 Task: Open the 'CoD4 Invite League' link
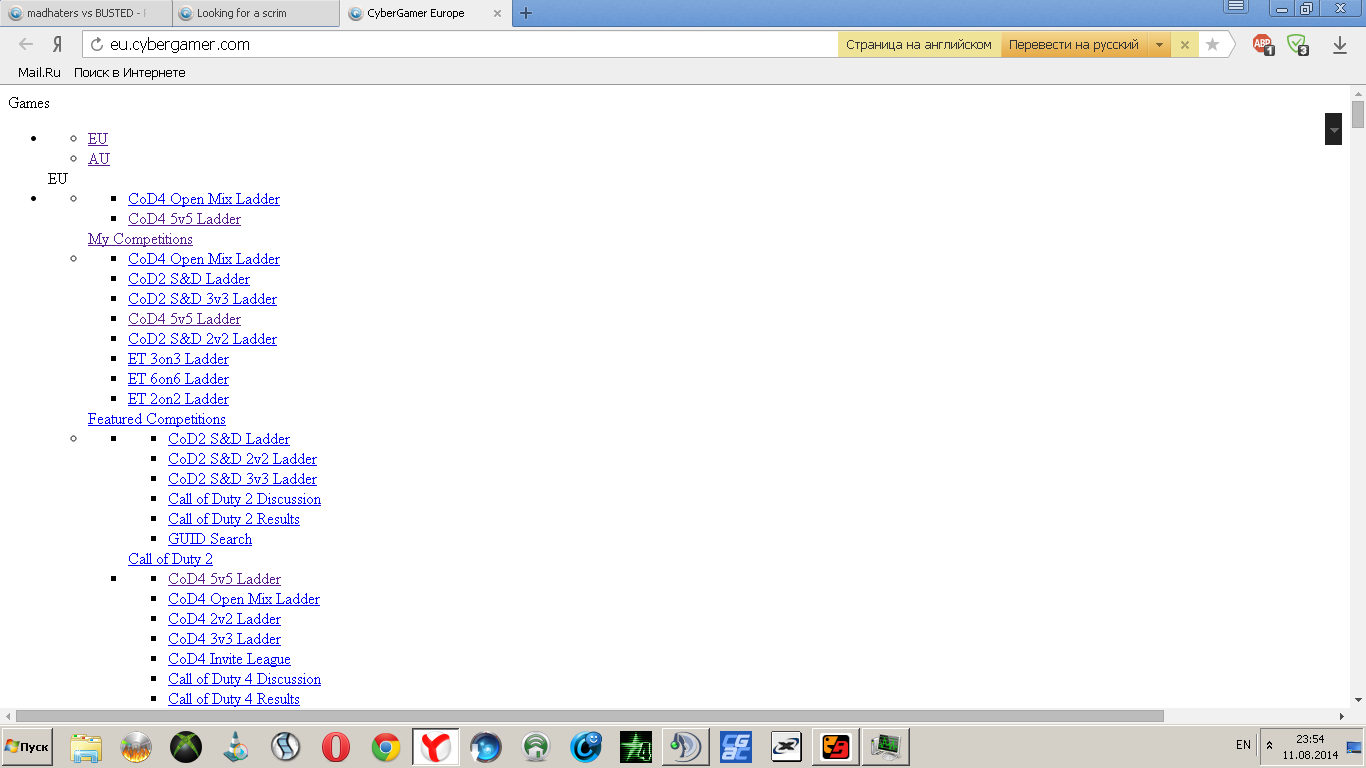[229, 659]
